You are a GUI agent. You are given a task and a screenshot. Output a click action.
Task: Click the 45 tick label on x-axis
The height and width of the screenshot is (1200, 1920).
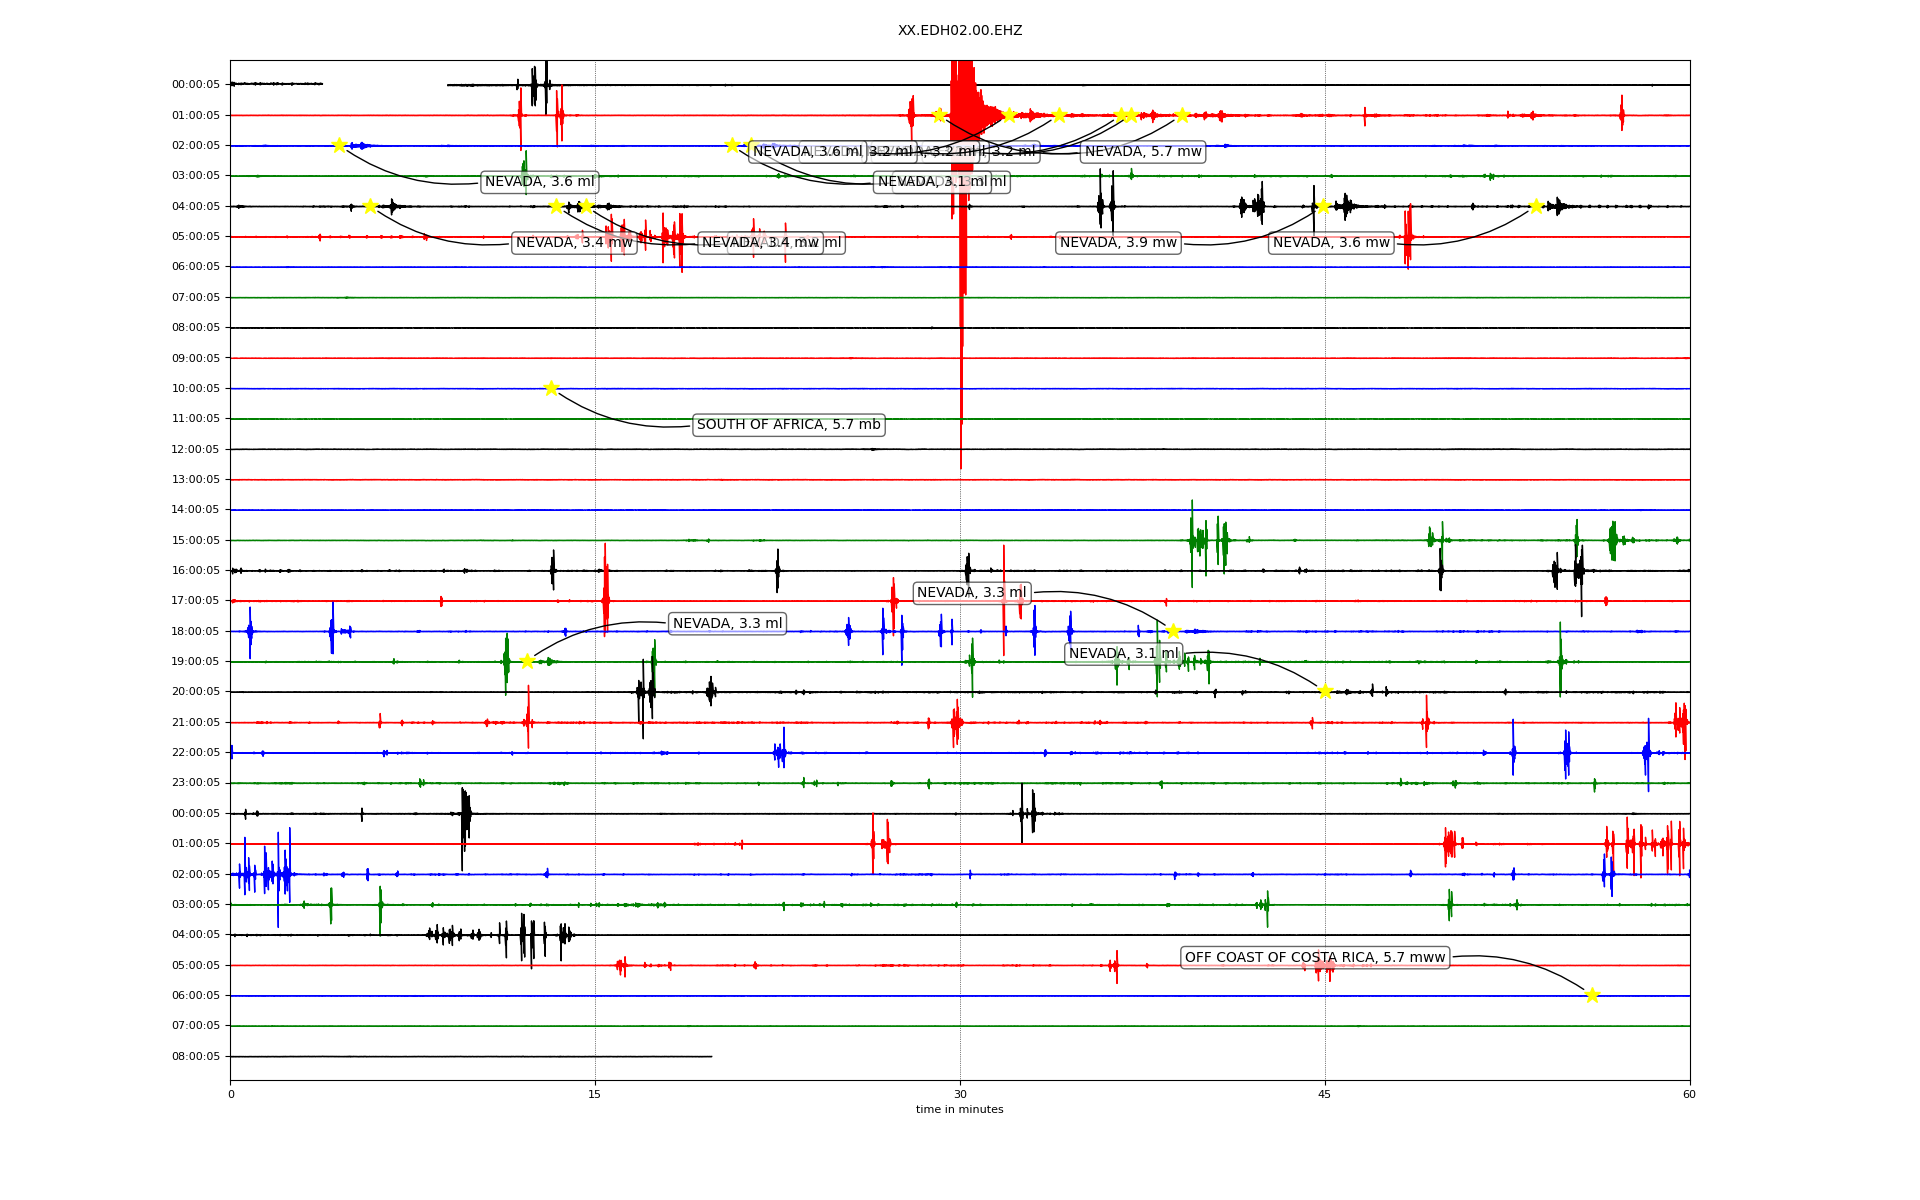(x=1324, y=1094)
